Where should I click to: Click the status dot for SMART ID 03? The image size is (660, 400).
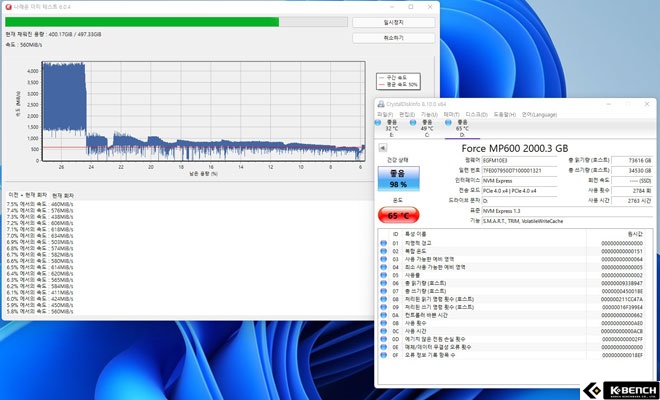coord(383,259)
